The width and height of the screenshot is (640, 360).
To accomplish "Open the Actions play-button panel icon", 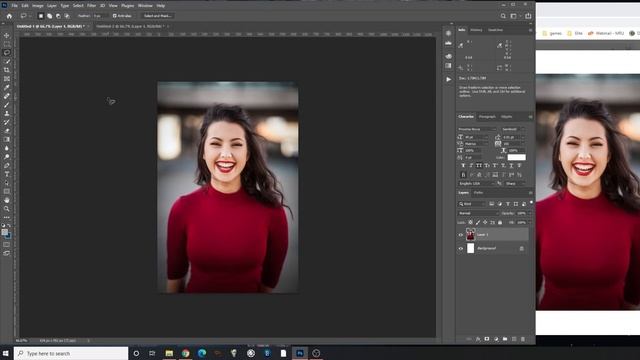I will pyautogui.click(x=449, y=79).
